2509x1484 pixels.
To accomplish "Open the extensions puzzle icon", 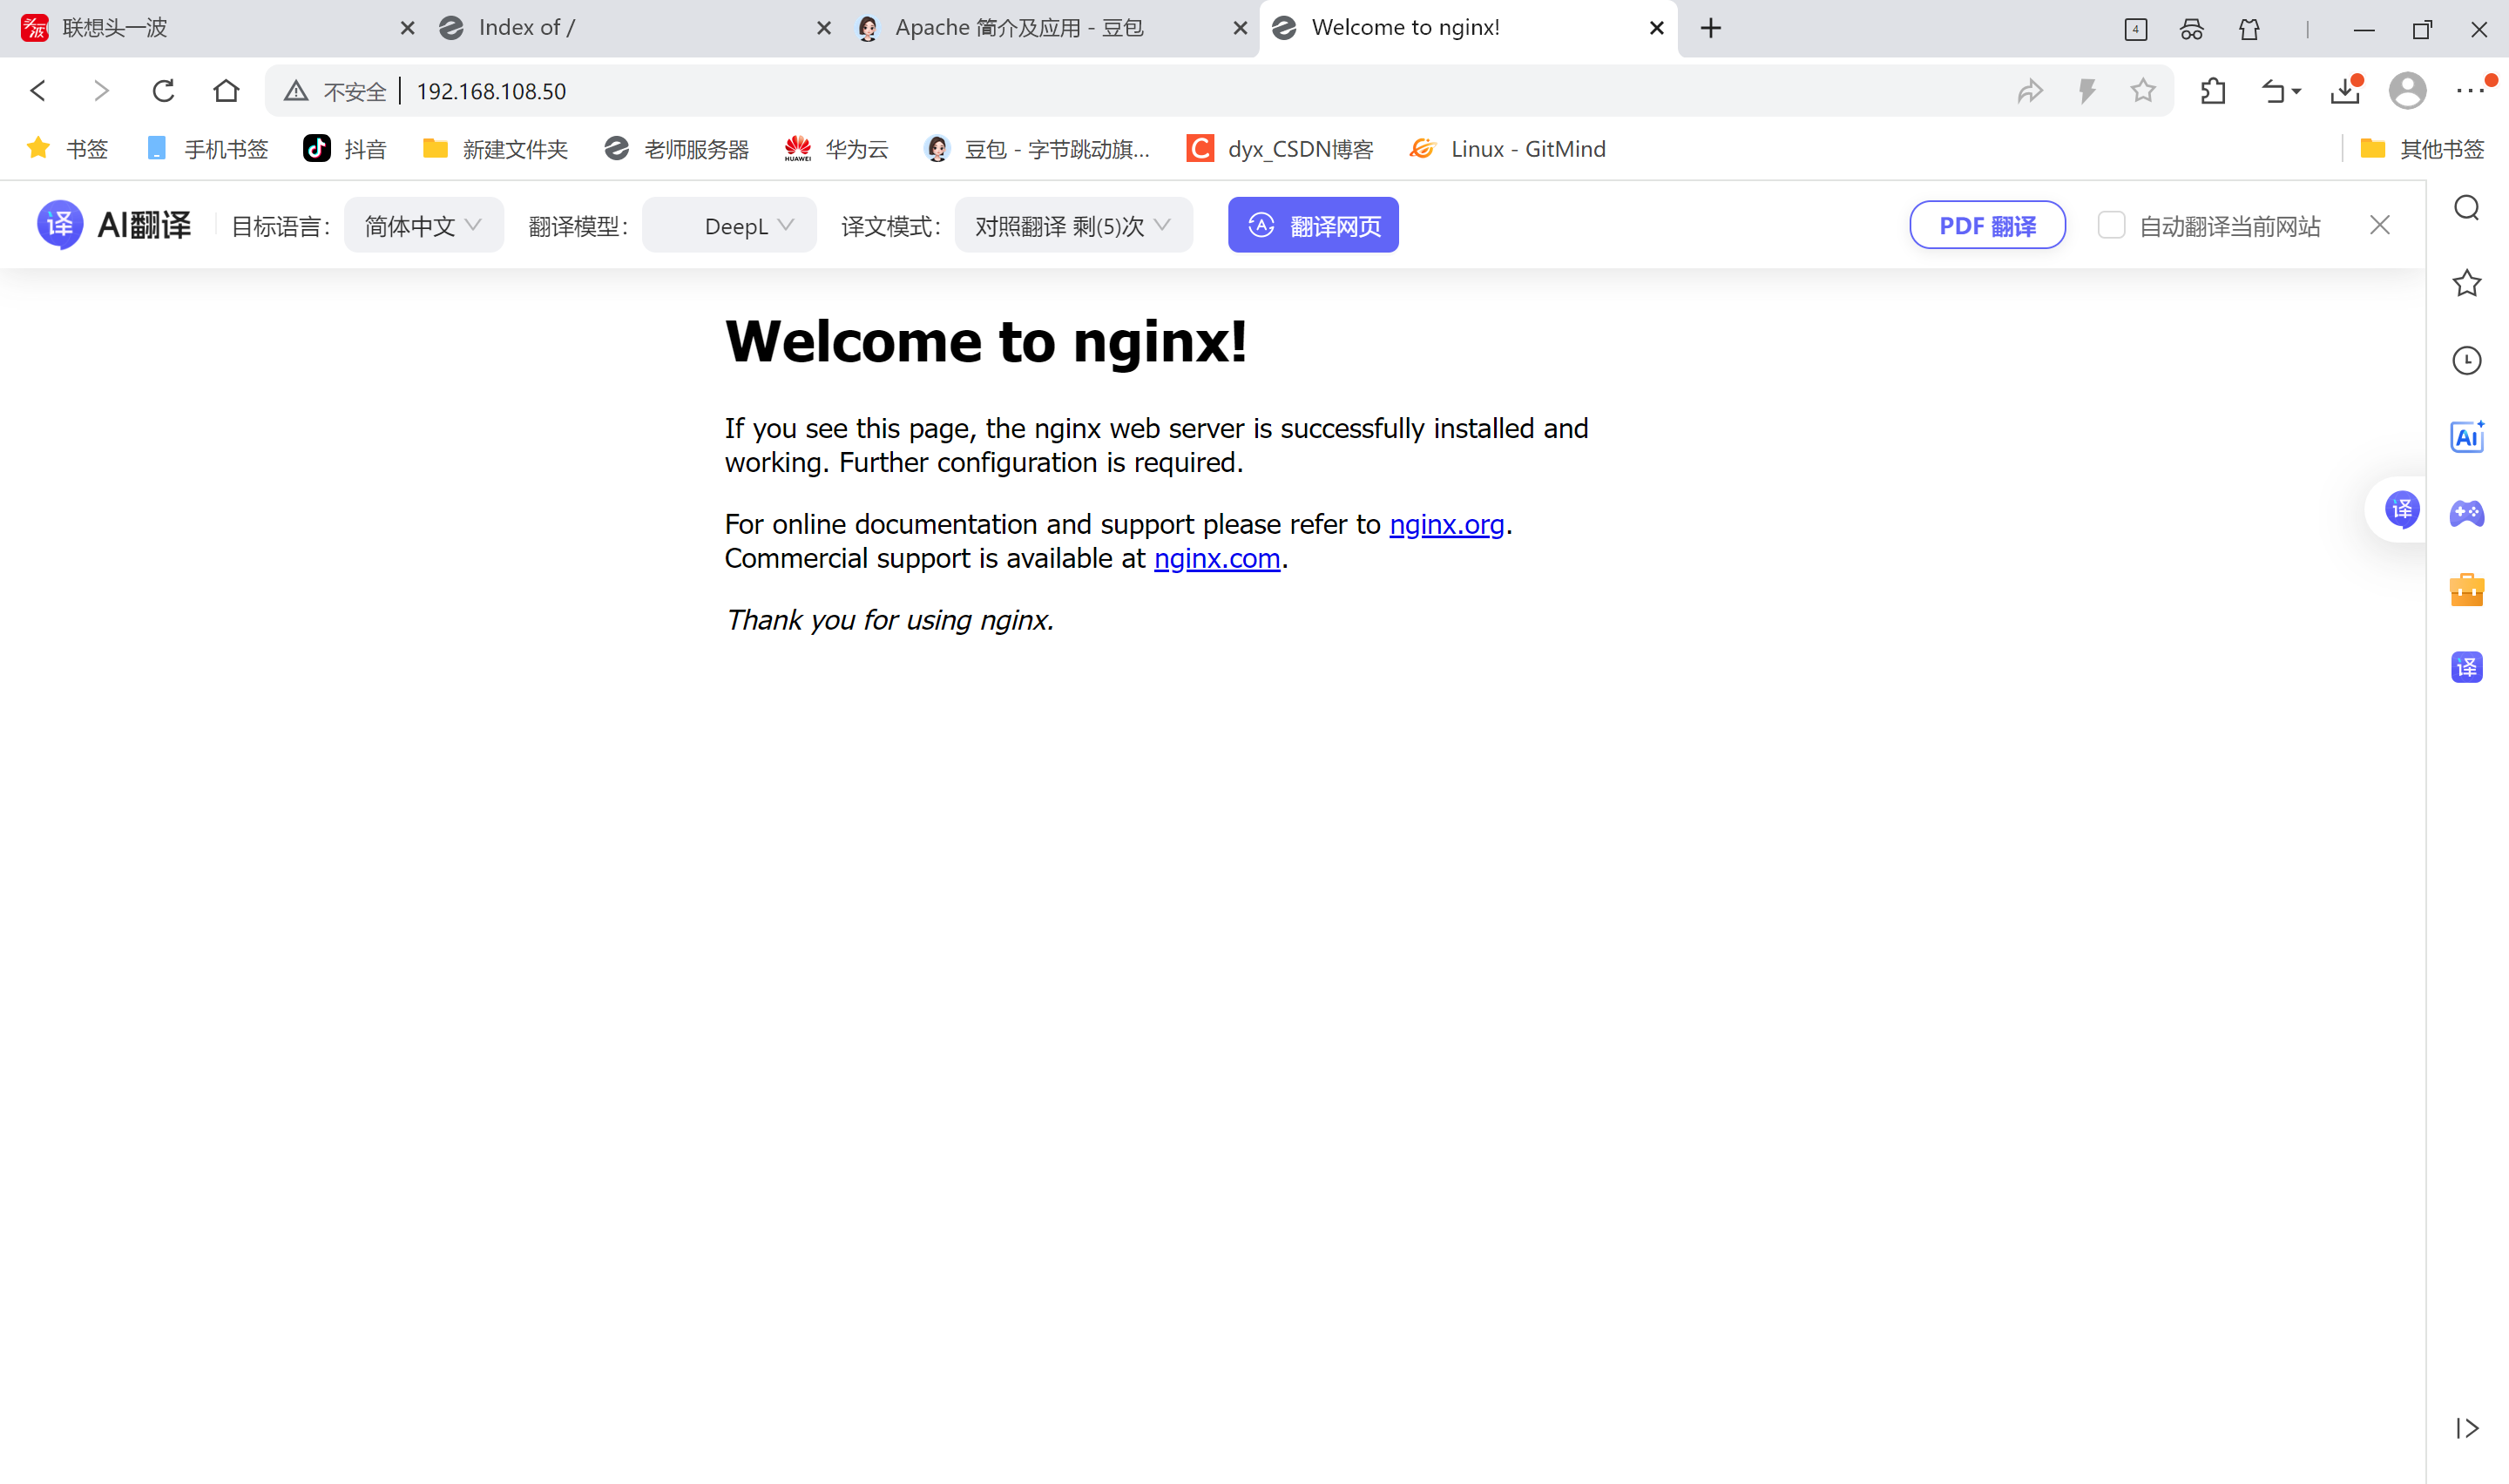I will point(2212,91).
